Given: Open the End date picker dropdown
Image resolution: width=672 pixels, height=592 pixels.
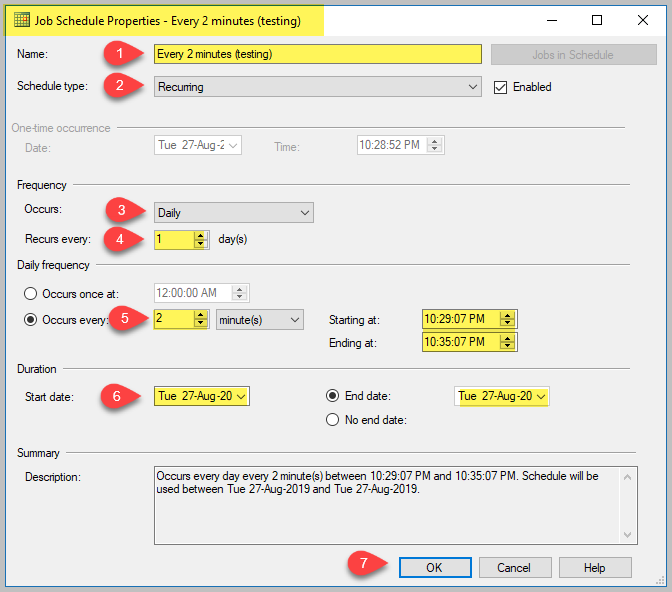Looking at the screenshot, I should (541, 397).
